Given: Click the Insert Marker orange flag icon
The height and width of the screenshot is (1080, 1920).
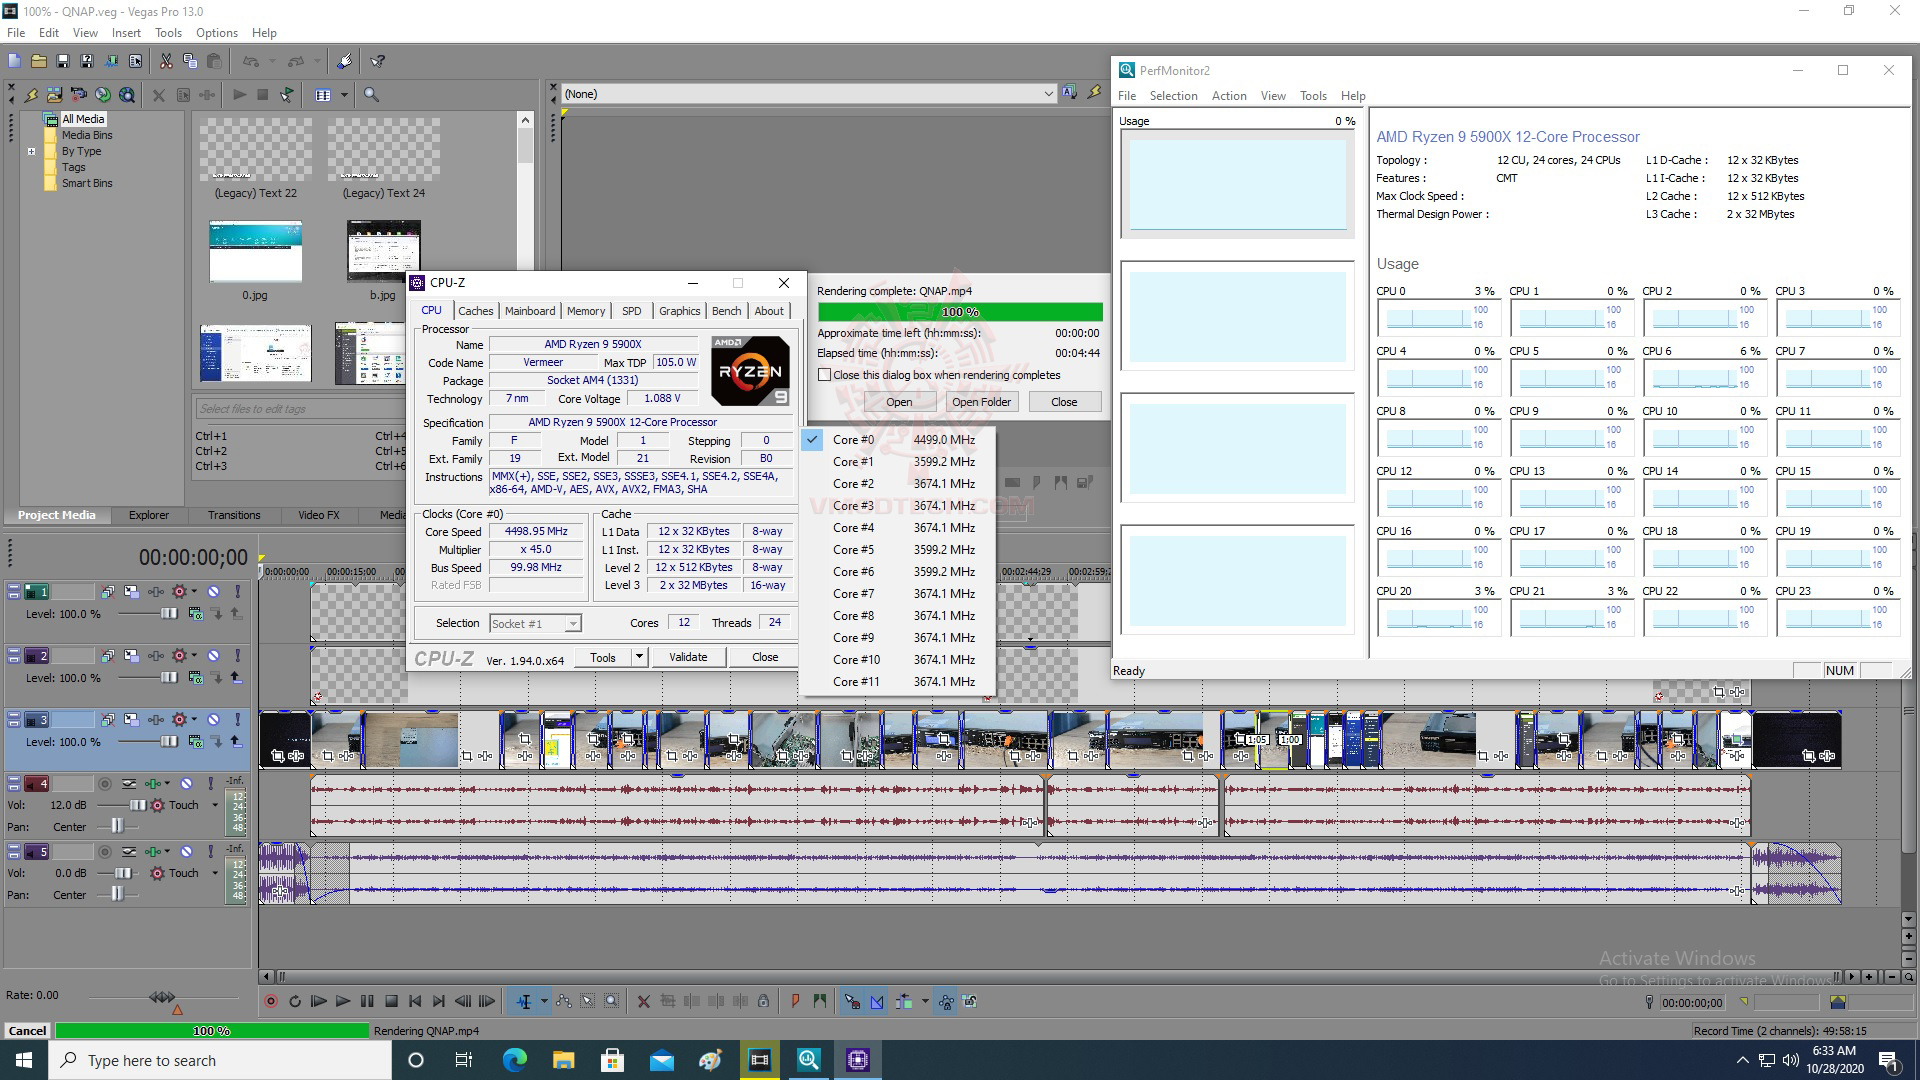Looking at the screenshot, I should point(795,1001).
